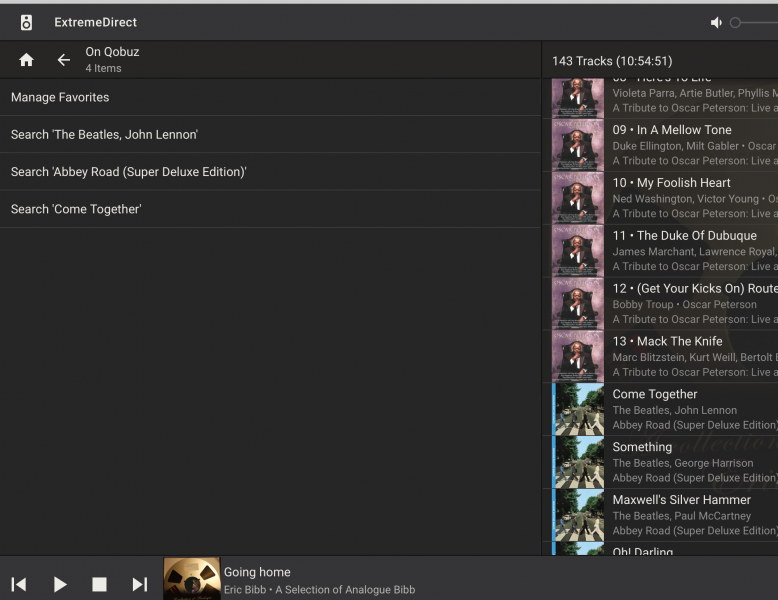778x600 pixels.
Task: Skip to previous track
Action: [x=19, y=584]
